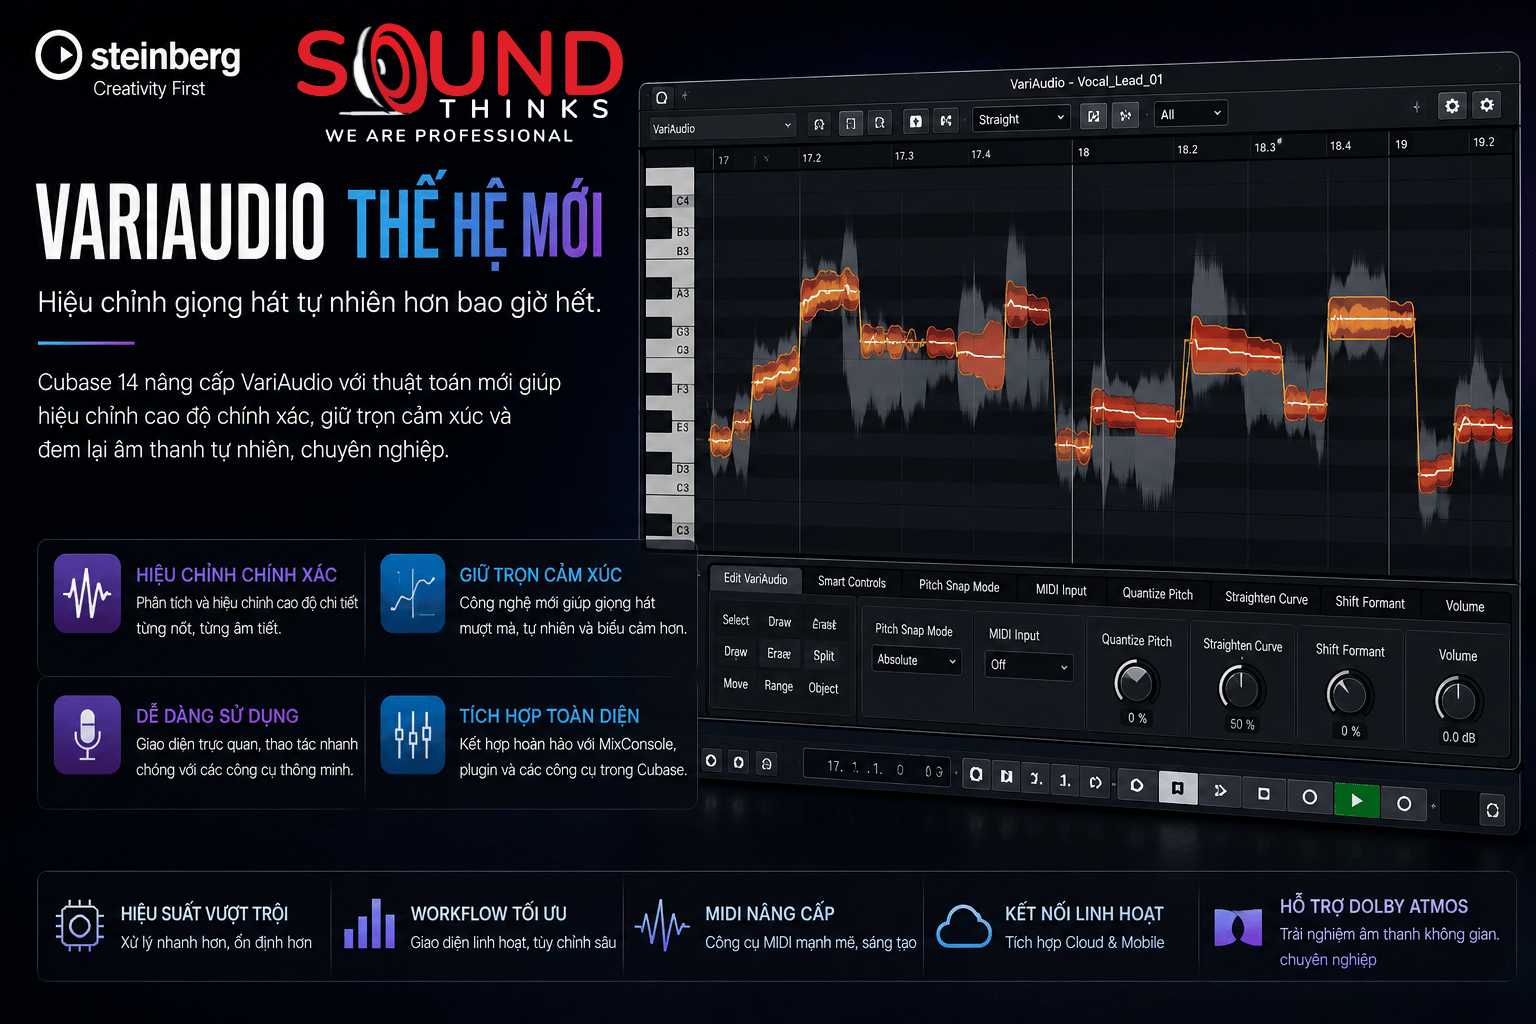Image resolution: width=1536 pixels, height=1024 pixels.
Task: Open the Shift Formant tab
Action: (x=1369, y=602)
